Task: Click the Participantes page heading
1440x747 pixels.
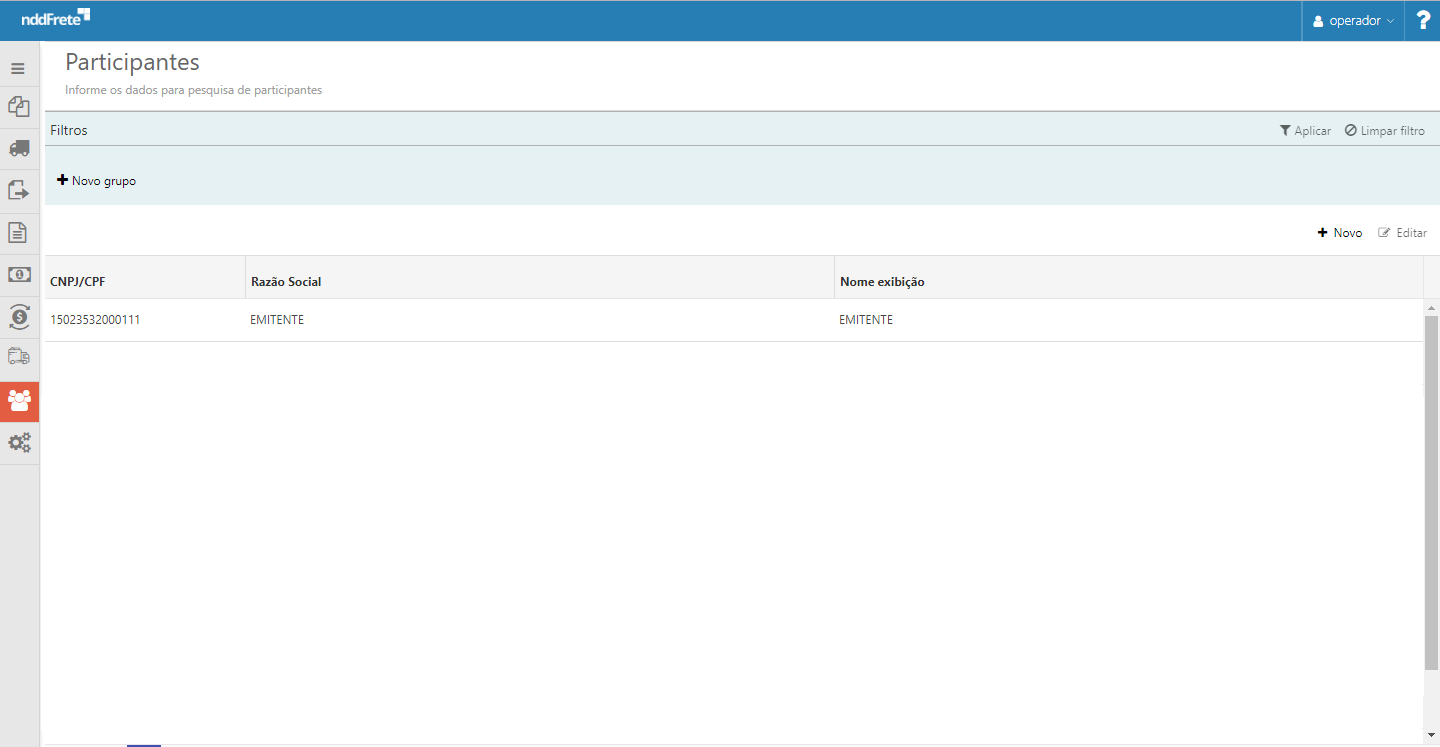Action: point(132,62)
